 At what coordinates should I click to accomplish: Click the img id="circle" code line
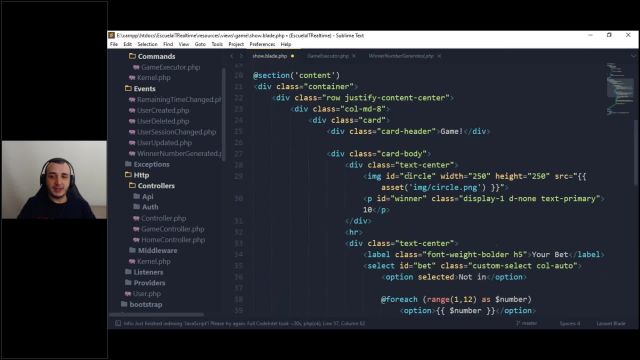[x=475, y=176]
